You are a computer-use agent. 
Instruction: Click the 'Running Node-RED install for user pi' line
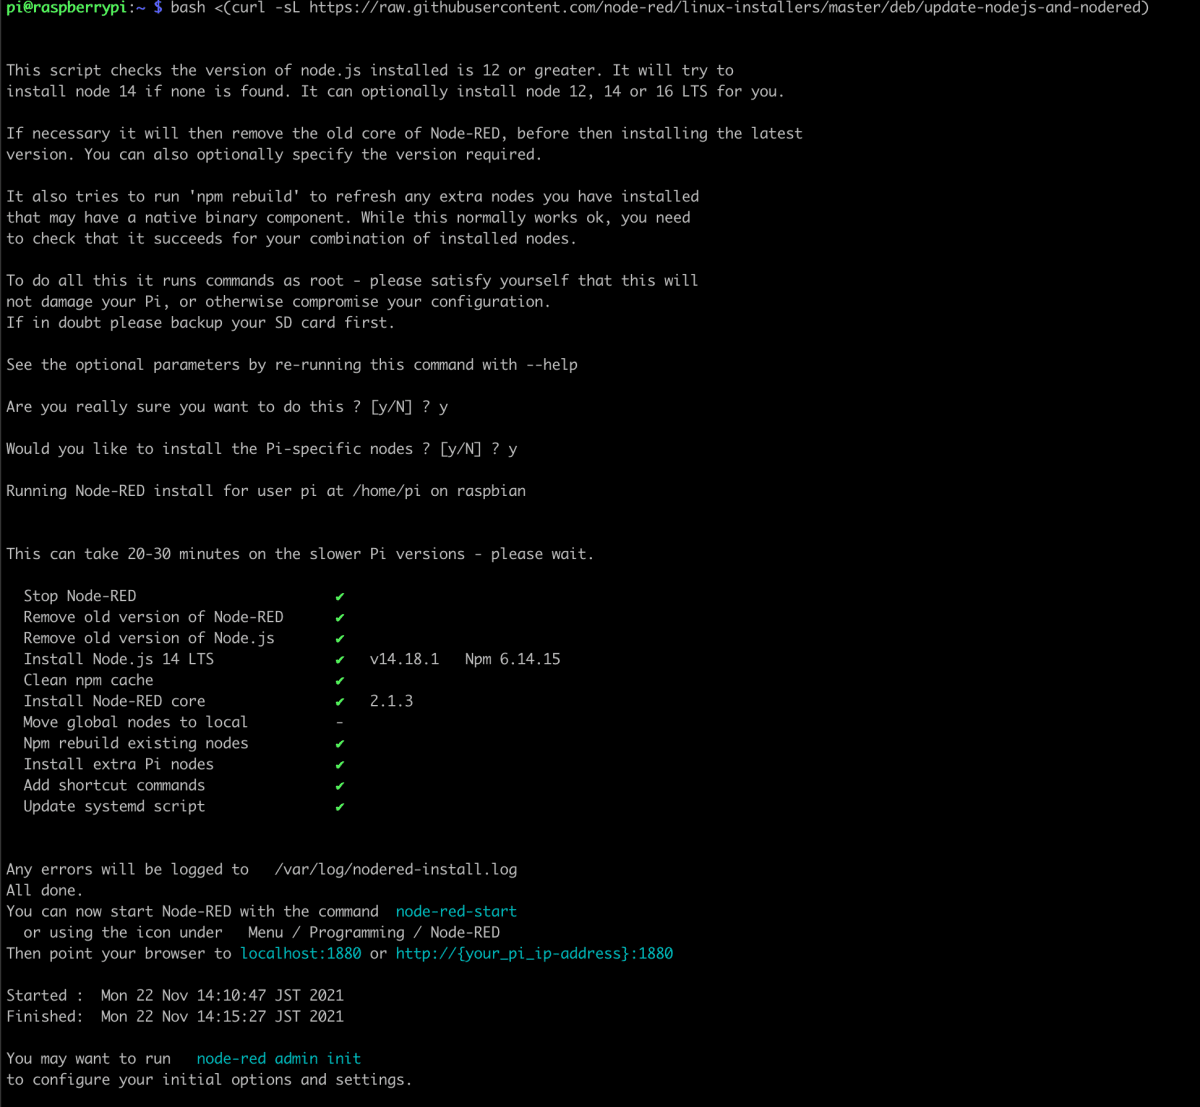coord(266,491)
